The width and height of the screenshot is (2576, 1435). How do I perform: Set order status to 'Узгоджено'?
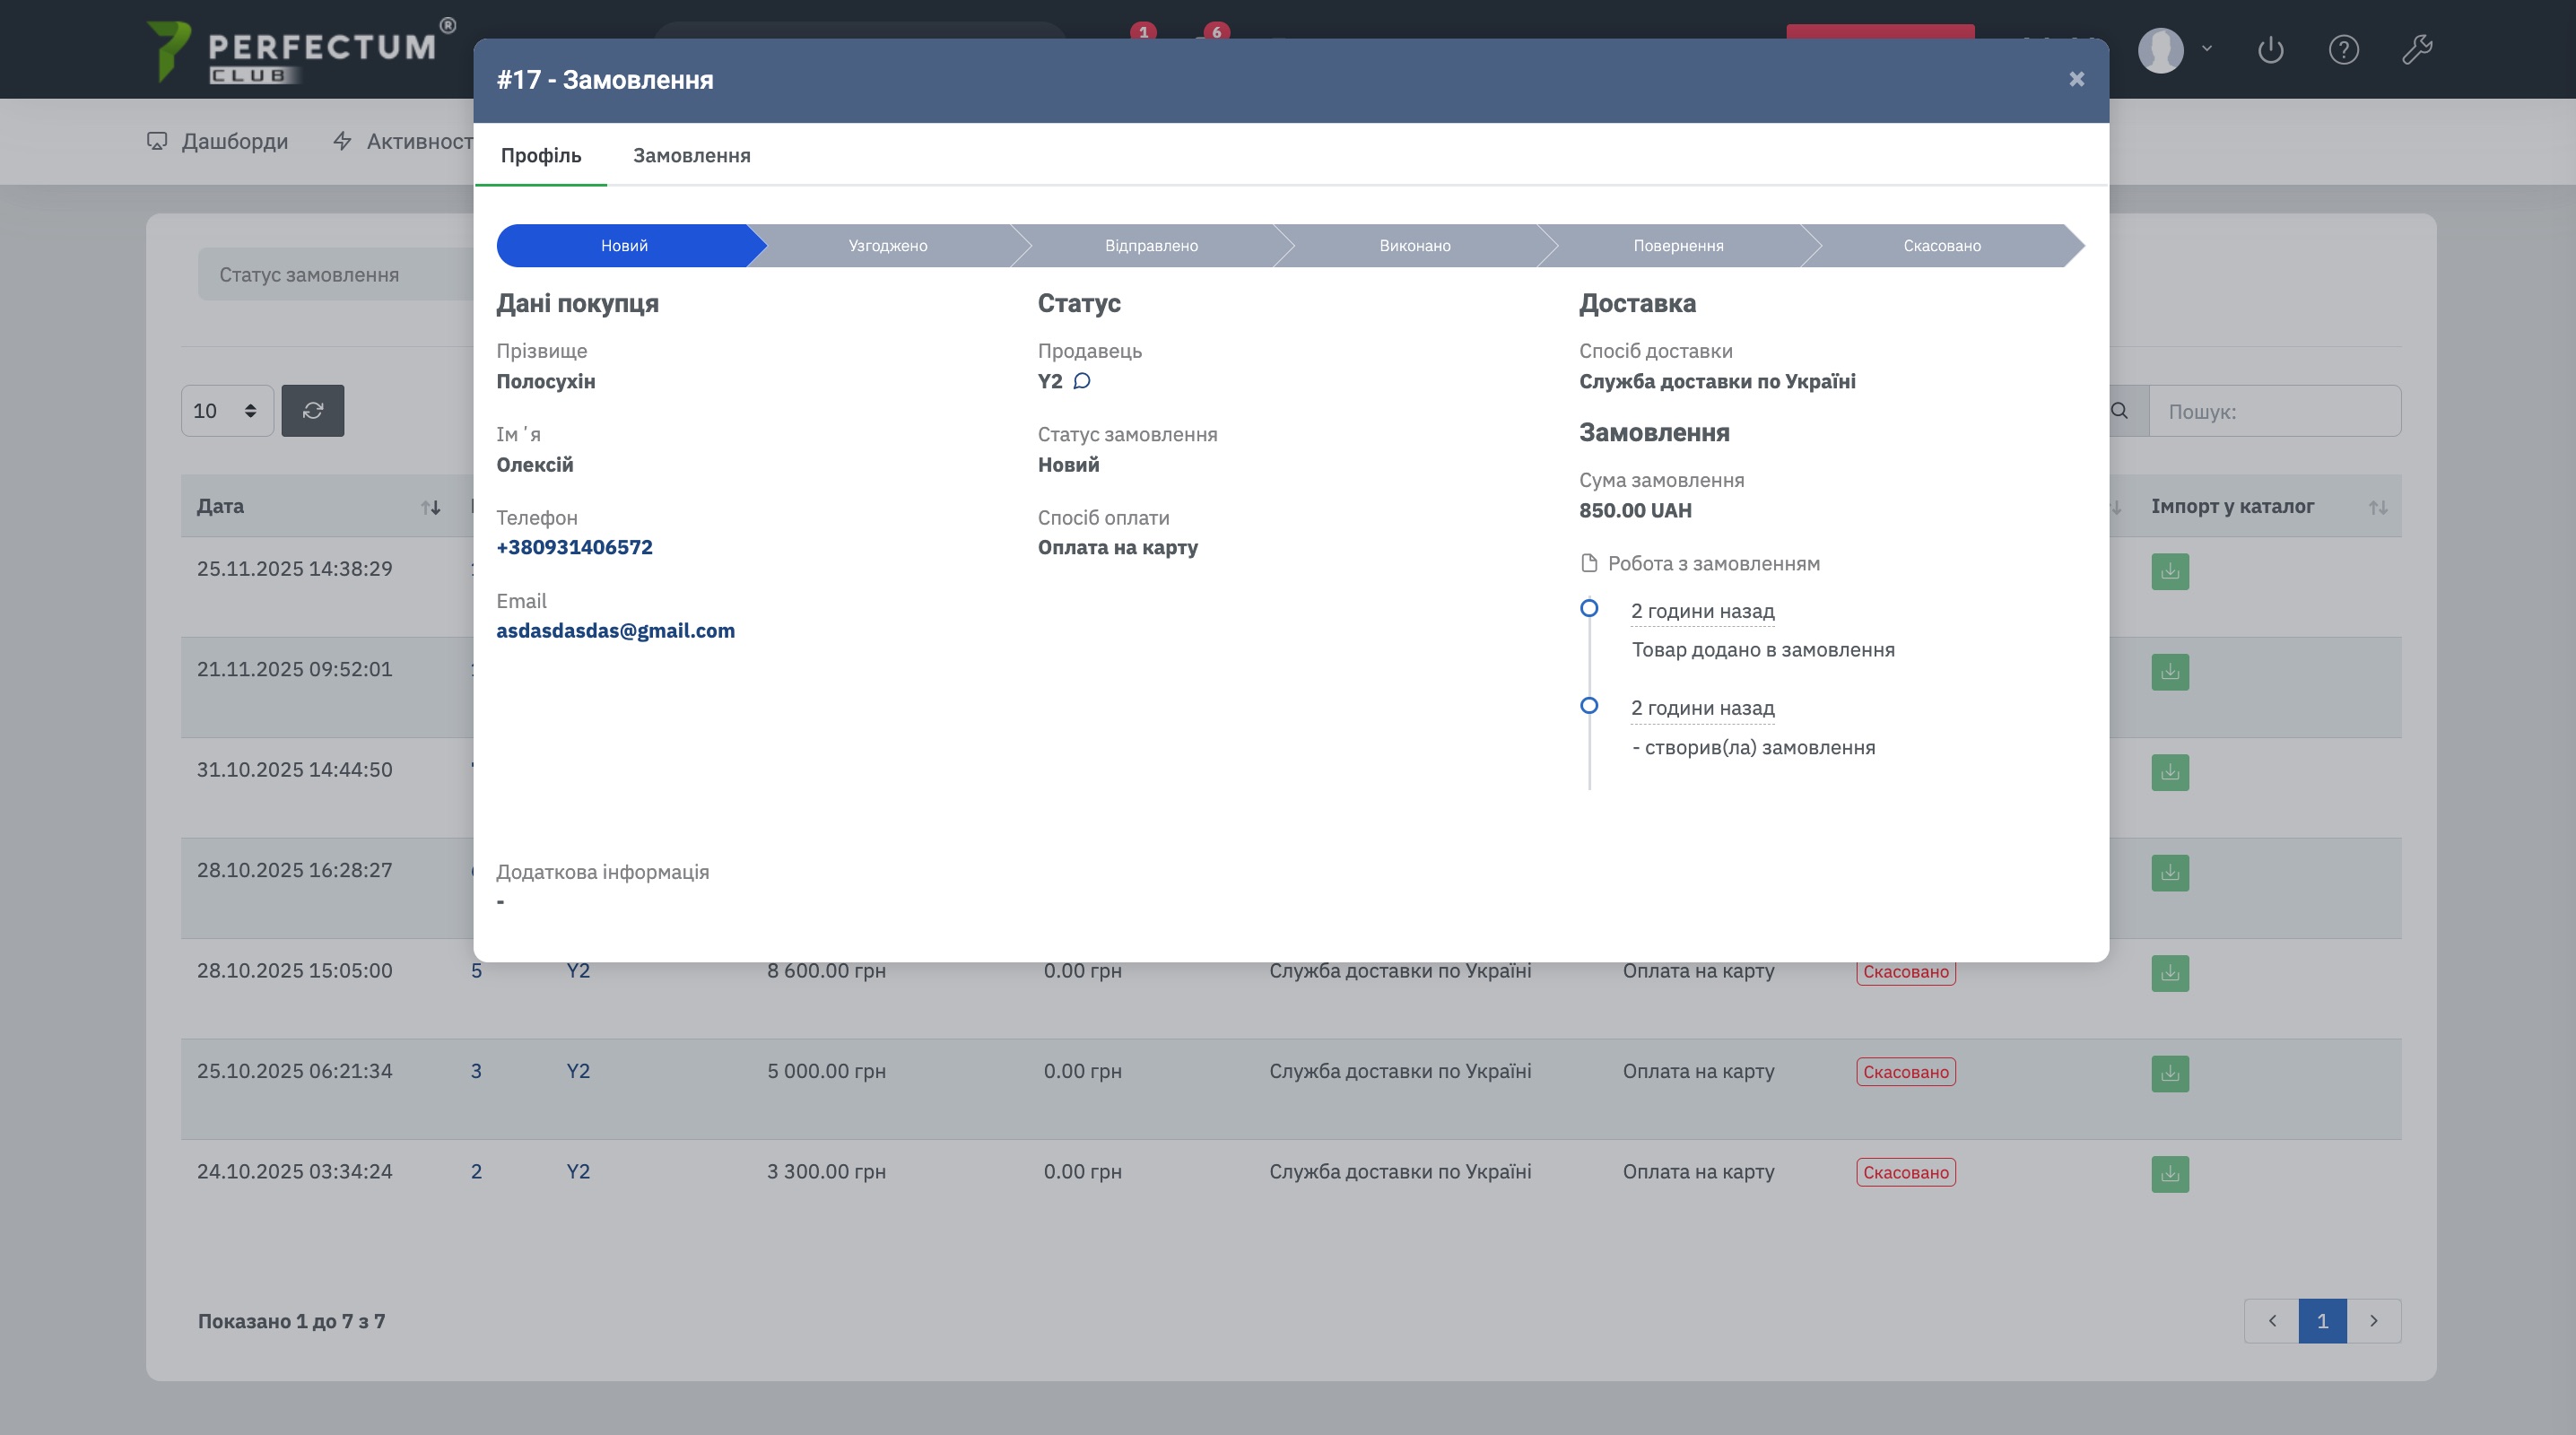887,246
